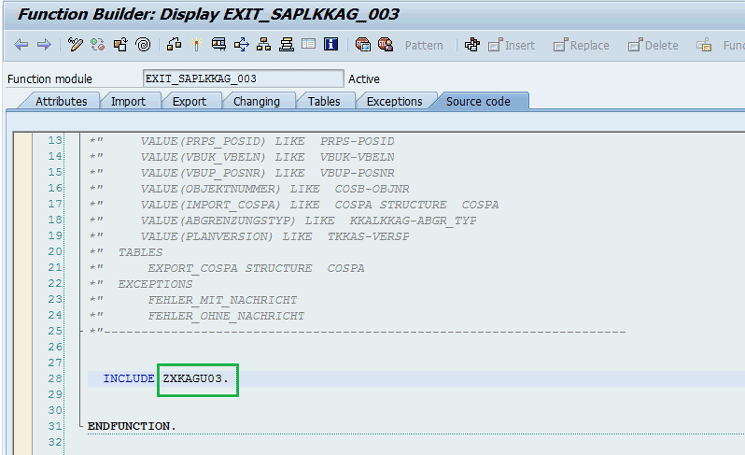
Task: Click the Set/Delete Session Breakpoint icon
Action: 363,45
